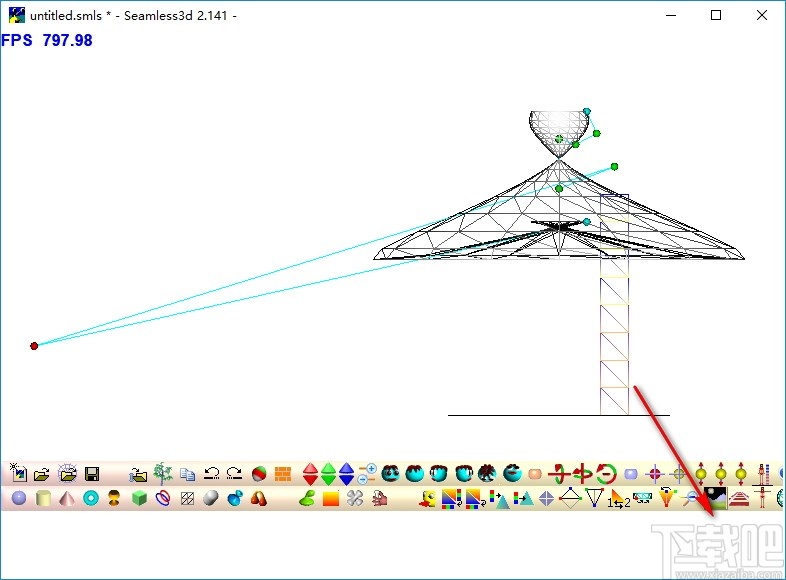Click the zoom plus/minus icon
Viewport: 786px width, 580px height.
click(x=367, y=473)
